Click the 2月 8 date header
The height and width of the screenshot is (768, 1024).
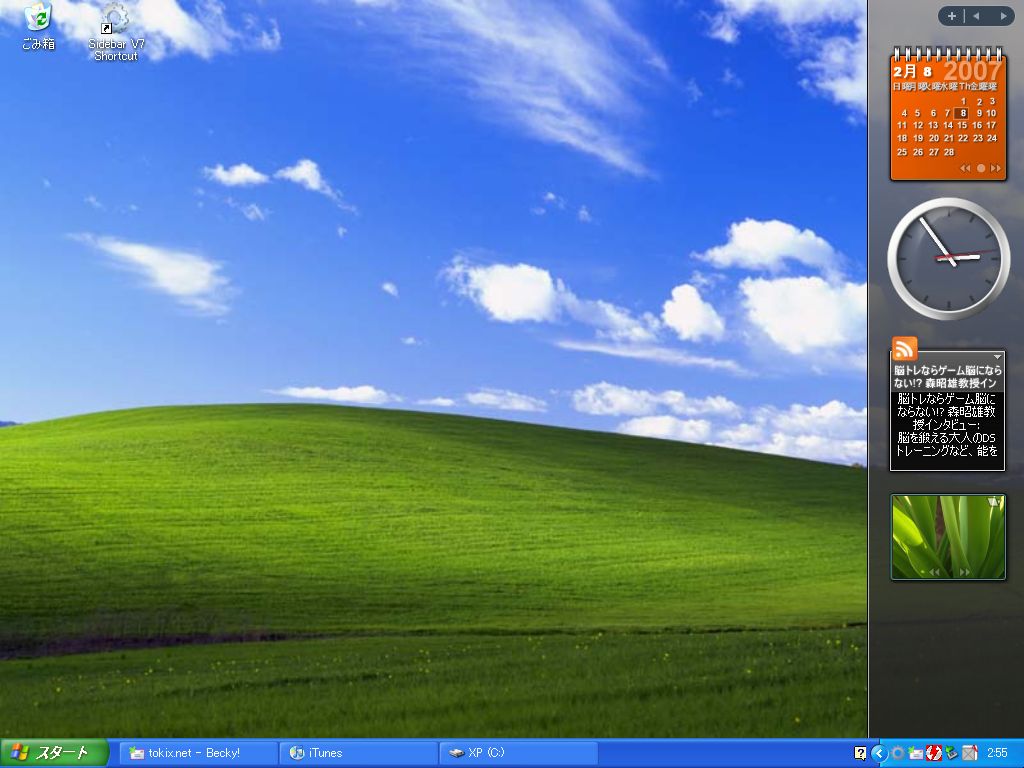913,72
